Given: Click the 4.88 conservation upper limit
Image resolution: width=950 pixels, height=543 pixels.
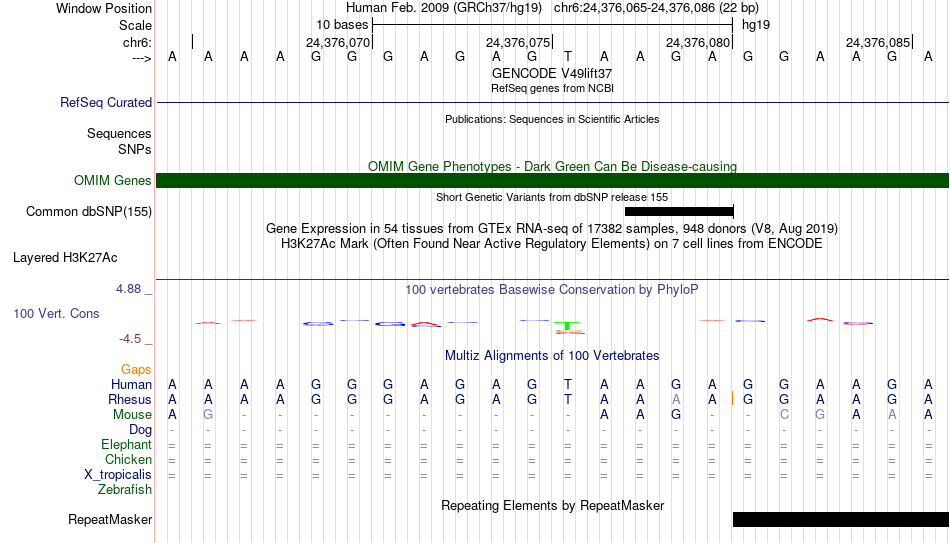Looking at the screenshot, I should point(128,289).
